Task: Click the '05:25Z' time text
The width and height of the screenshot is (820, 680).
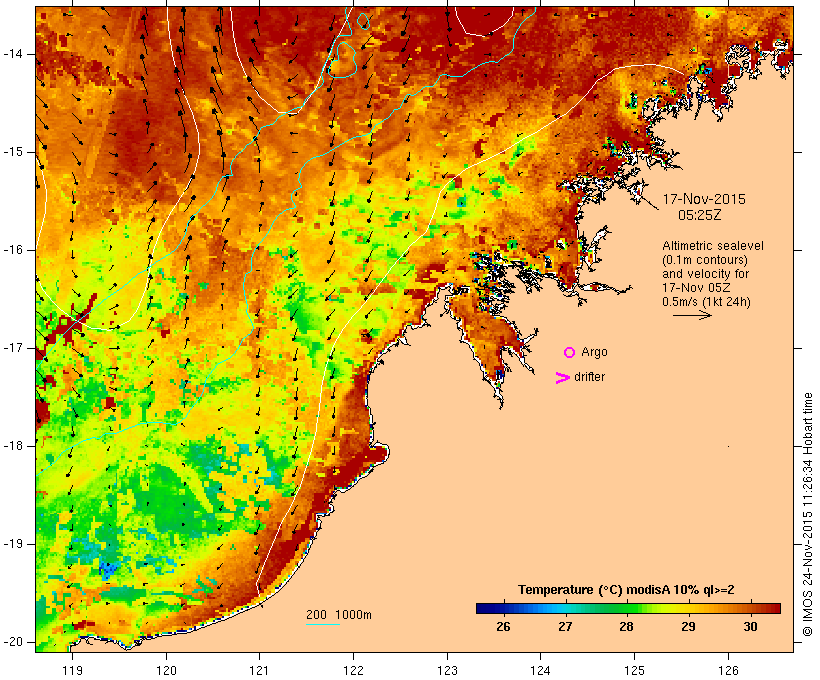Action: point(700,215)
